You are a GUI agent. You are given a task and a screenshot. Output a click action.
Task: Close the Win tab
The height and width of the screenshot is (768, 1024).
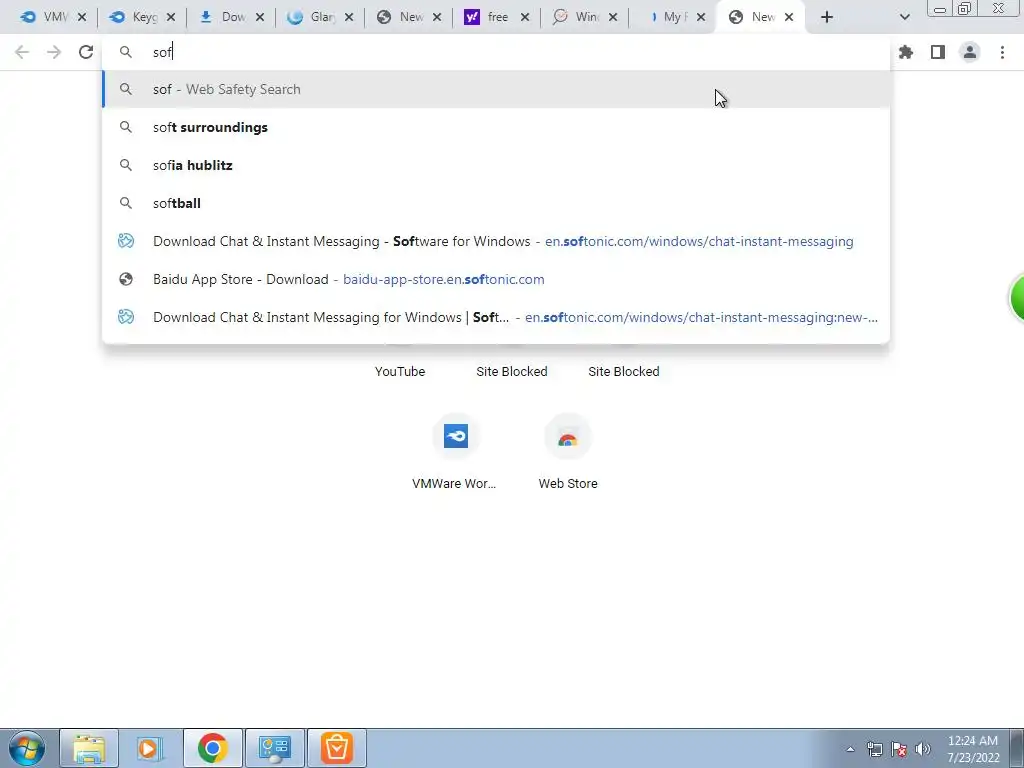[613, 18]
